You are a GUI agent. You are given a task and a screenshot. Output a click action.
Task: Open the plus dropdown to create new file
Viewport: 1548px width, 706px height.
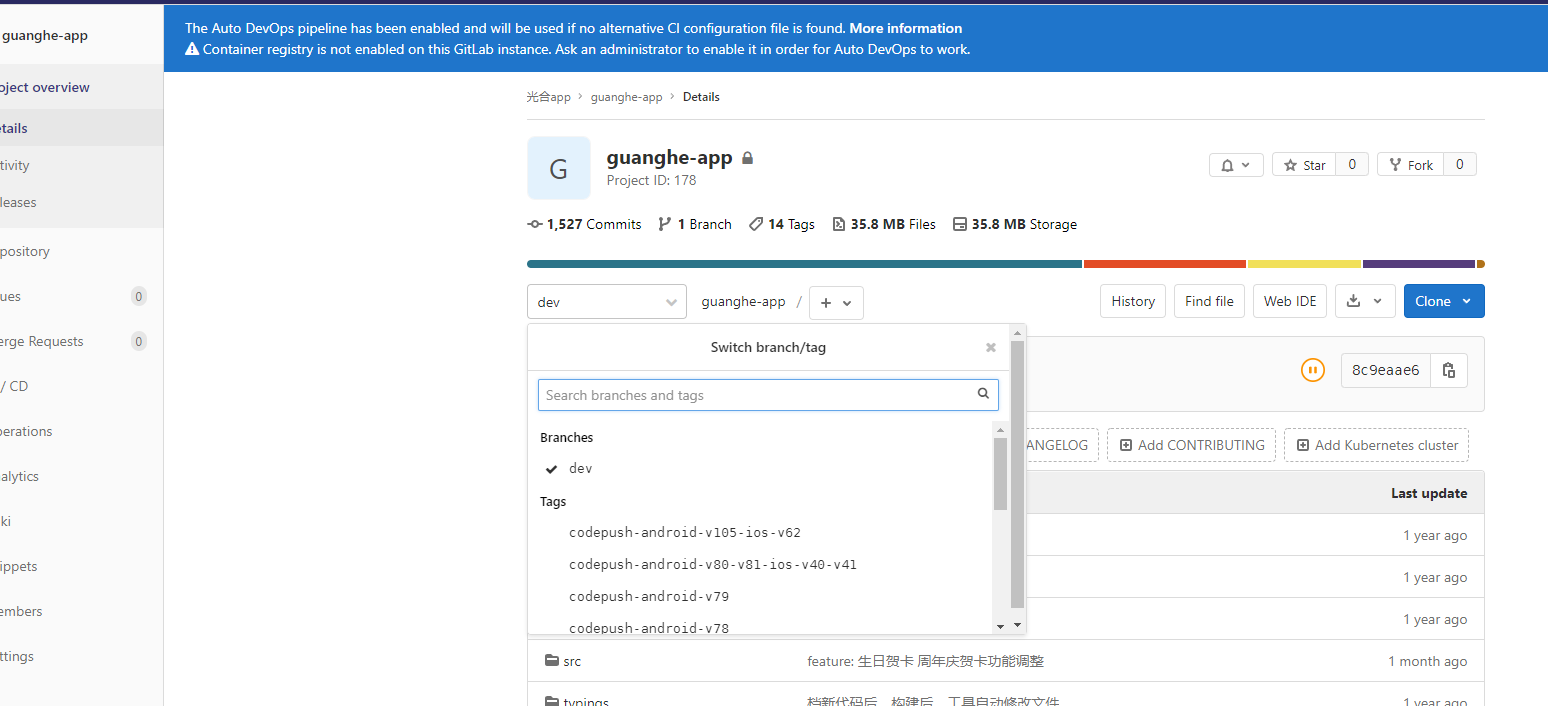pyautogui.click(x=836, y=302)
